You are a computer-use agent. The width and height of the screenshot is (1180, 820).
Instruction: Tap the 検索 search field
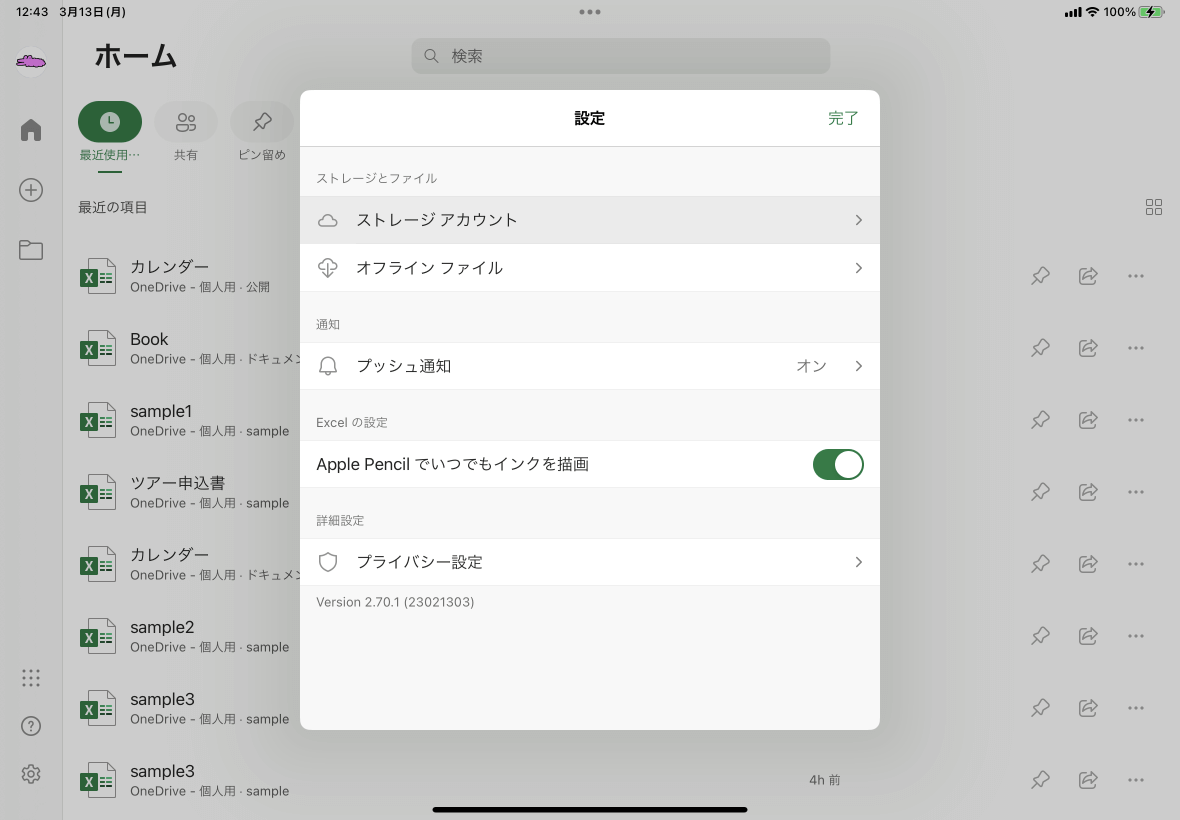pyautogui.click(x=620, y=56)
